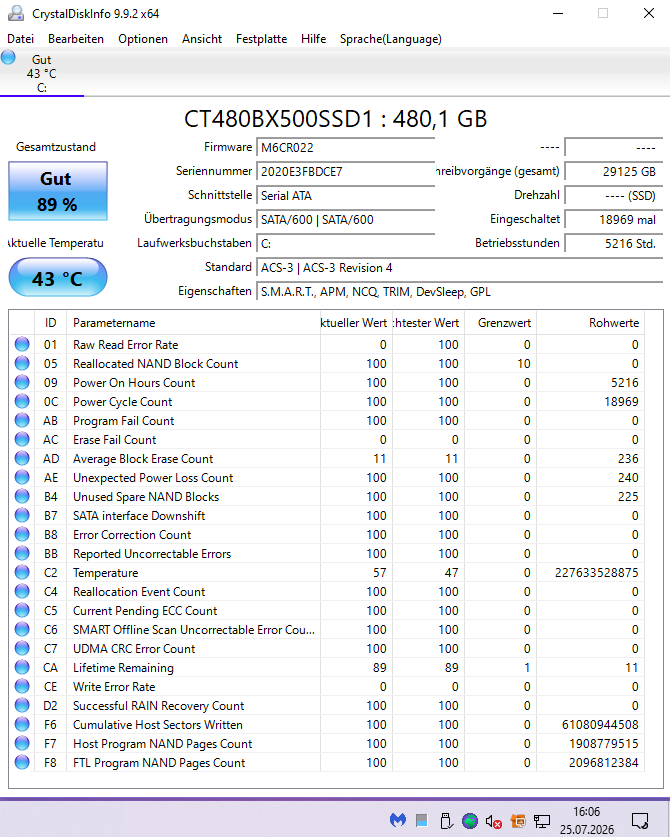
Task: Open the network tray icon
Action: (542, 820)
